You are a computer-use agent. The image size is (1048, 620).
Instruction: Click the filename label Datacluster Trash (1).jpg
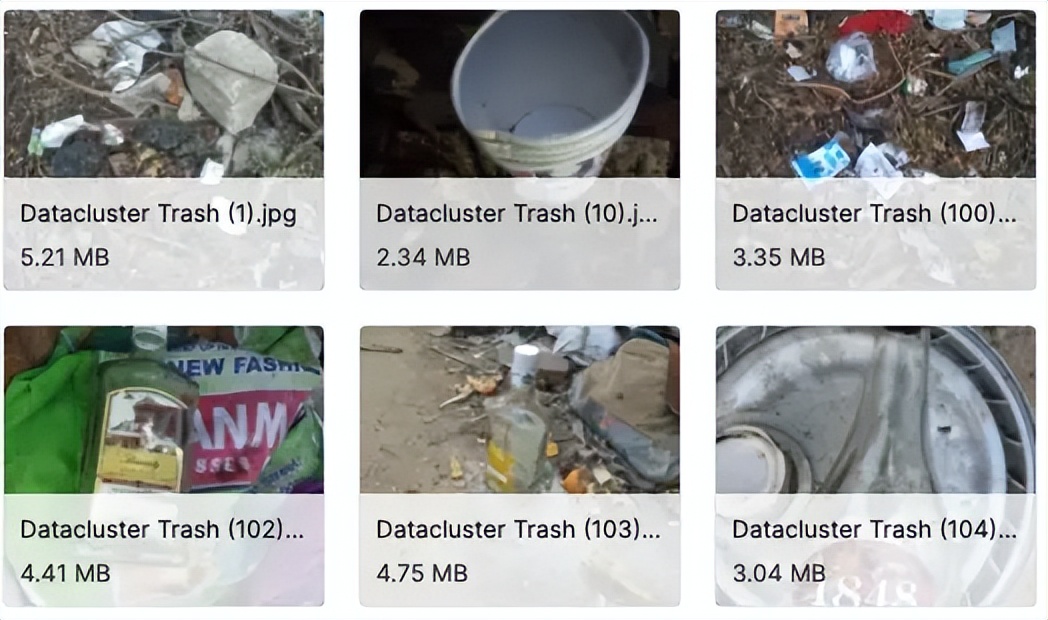click(158, 214)
